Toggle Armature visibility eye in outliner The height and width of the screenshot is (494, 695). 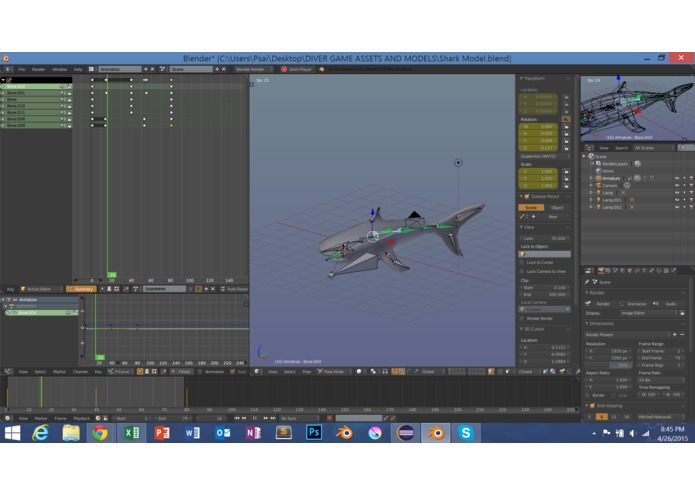pos(677,178)
